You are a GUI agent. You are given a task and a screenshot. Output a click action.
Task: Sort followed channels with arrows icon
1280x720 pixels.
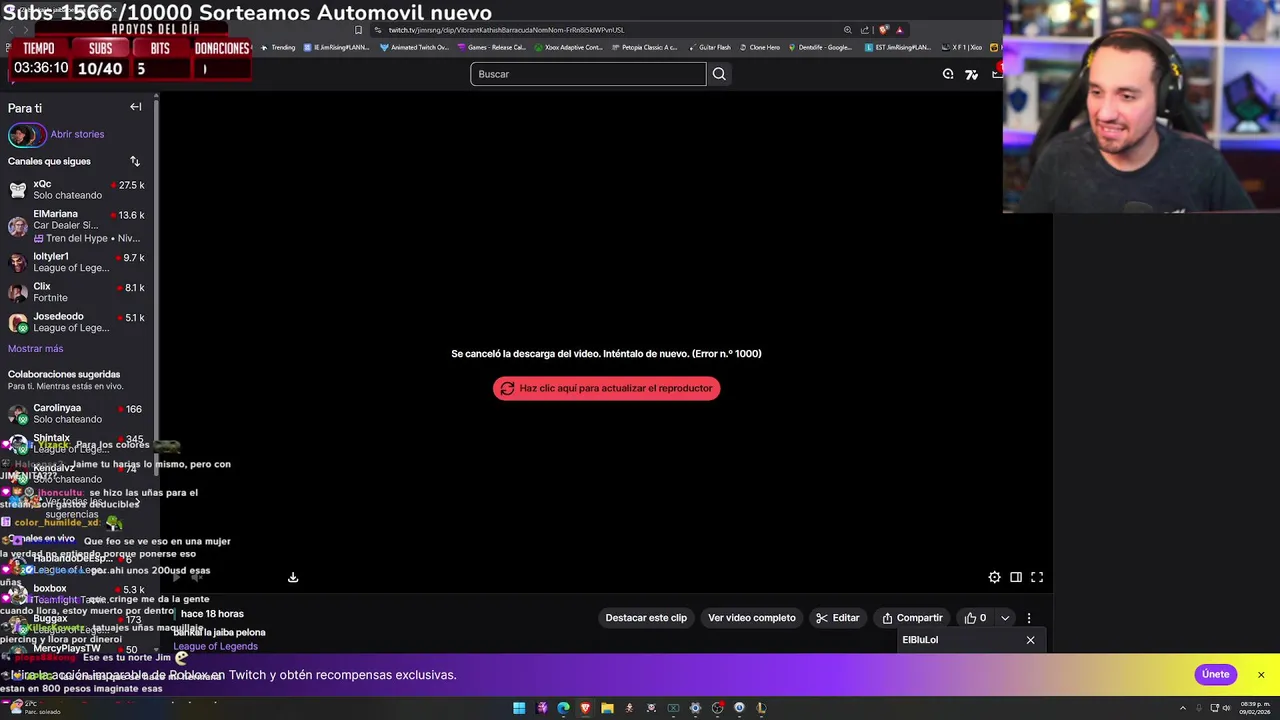tap(135, 161)
